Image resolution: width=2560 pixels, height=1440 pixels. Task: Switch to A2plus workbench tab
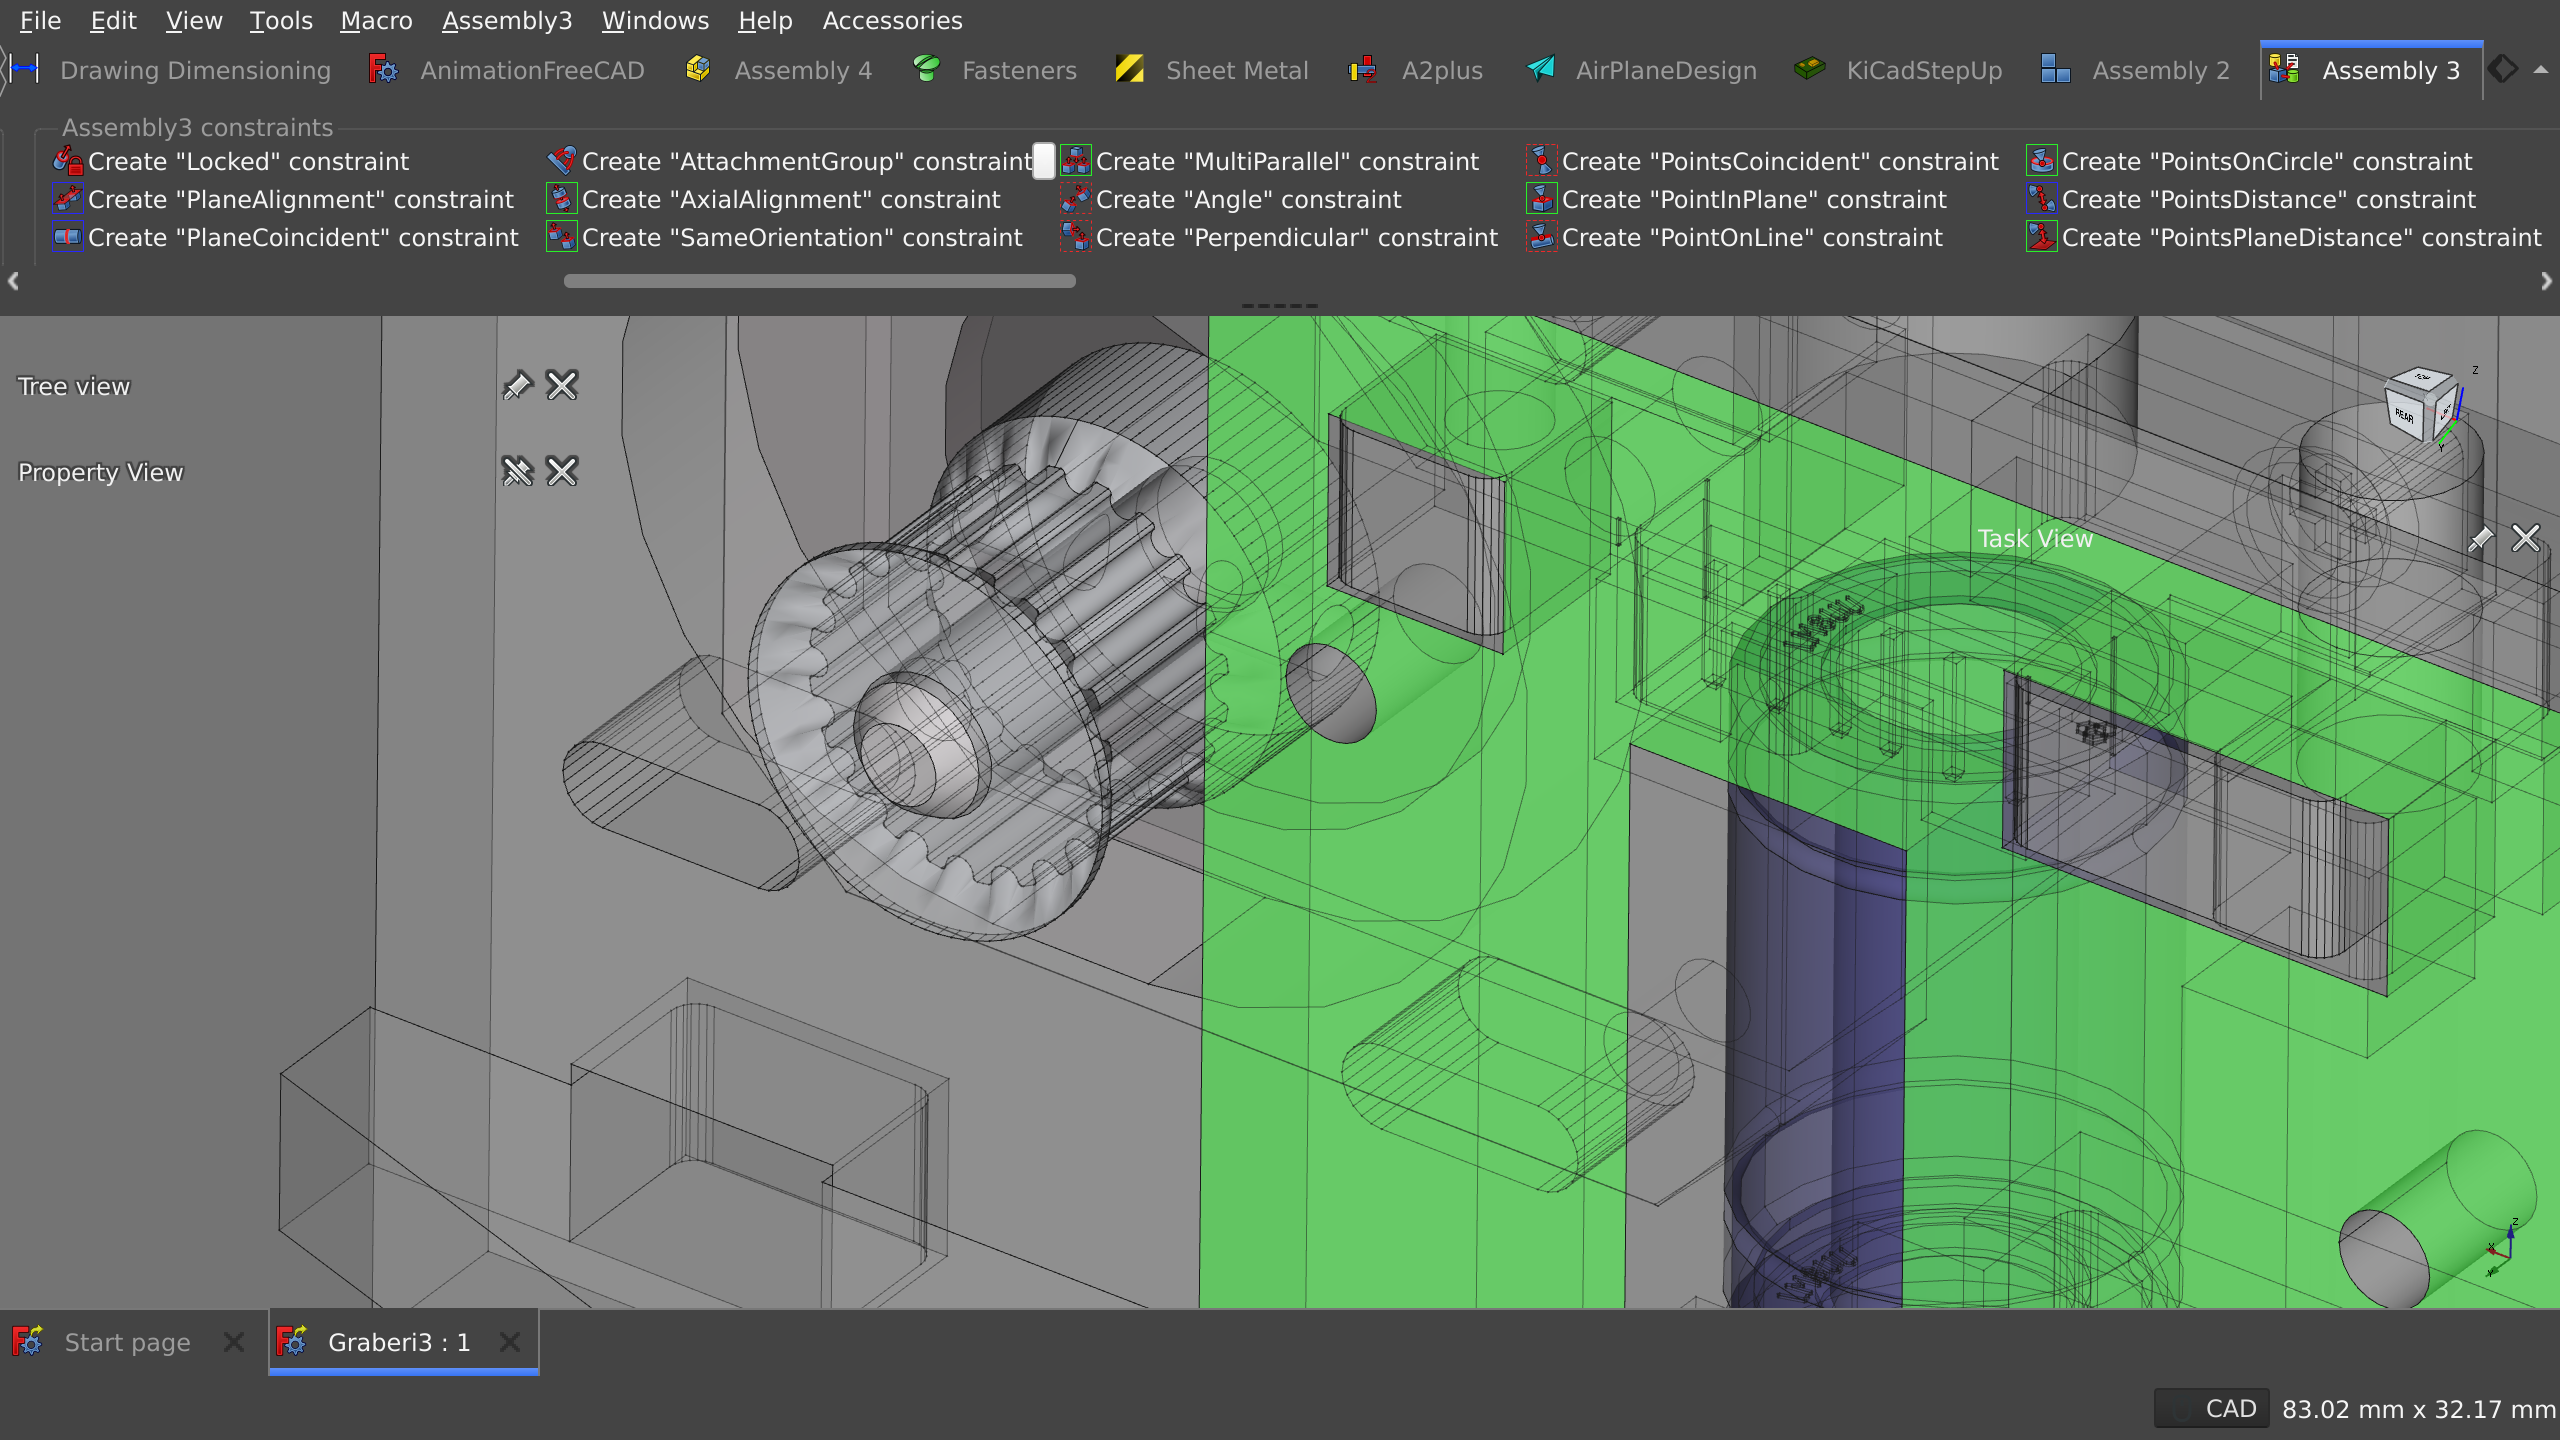1415,70
